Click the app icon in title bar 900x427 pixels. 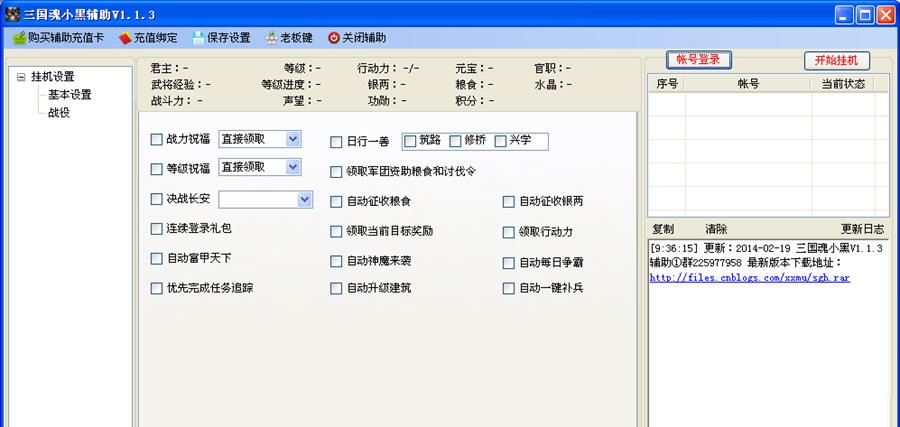point(13,14)
